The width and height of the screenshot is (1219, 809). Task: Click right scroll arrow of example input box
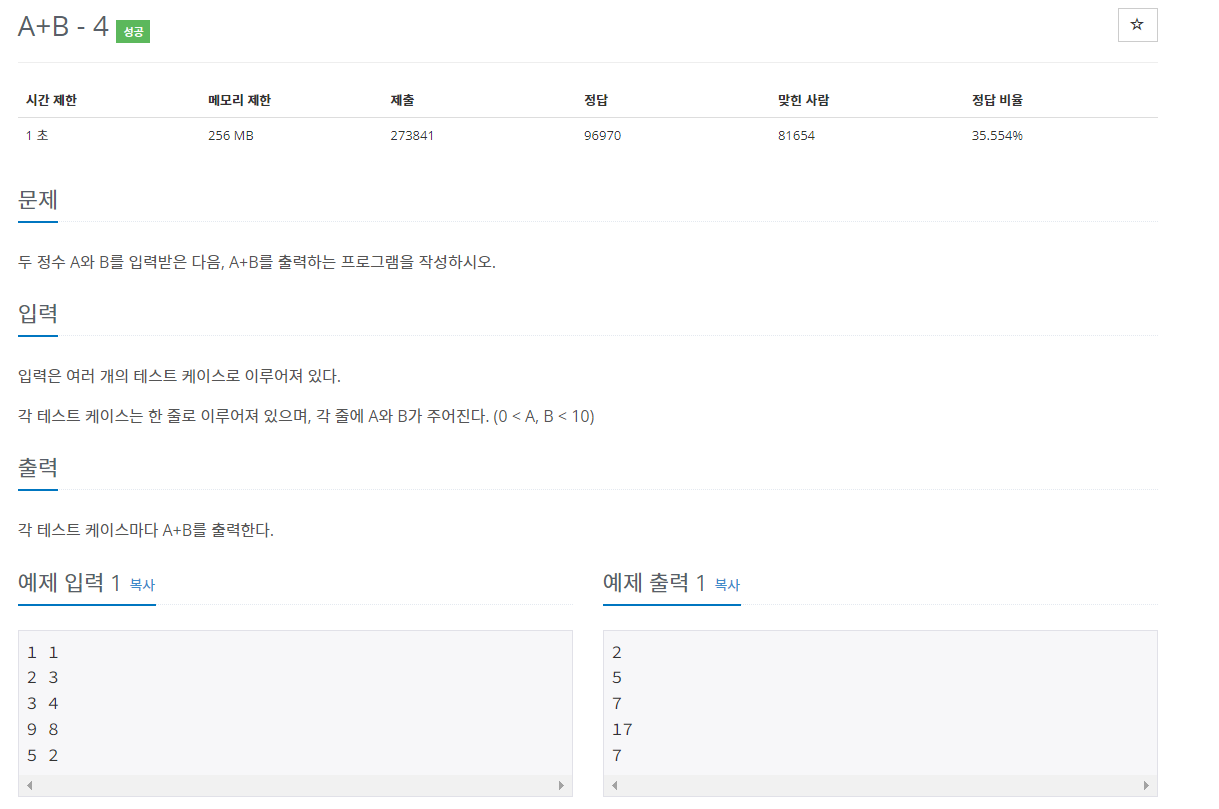coord(562,786)
